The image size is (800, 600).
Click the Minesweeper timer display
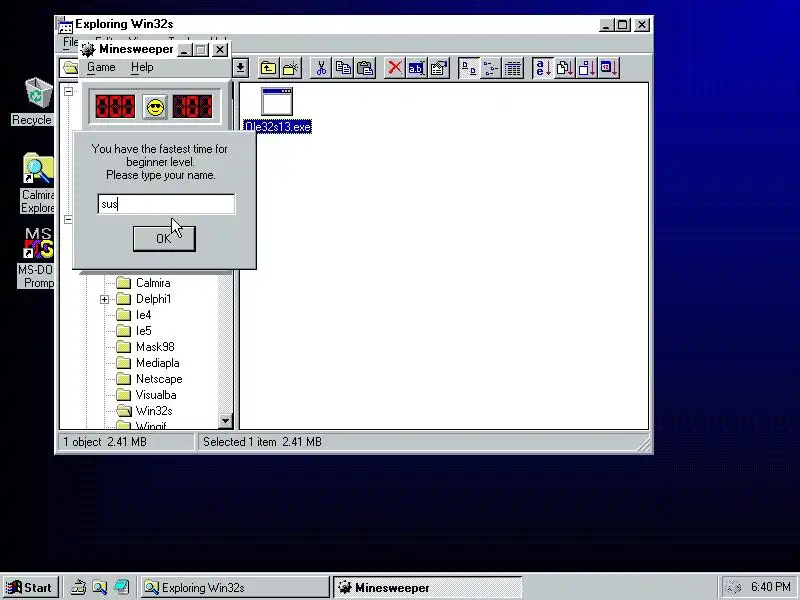click(192, 107)
